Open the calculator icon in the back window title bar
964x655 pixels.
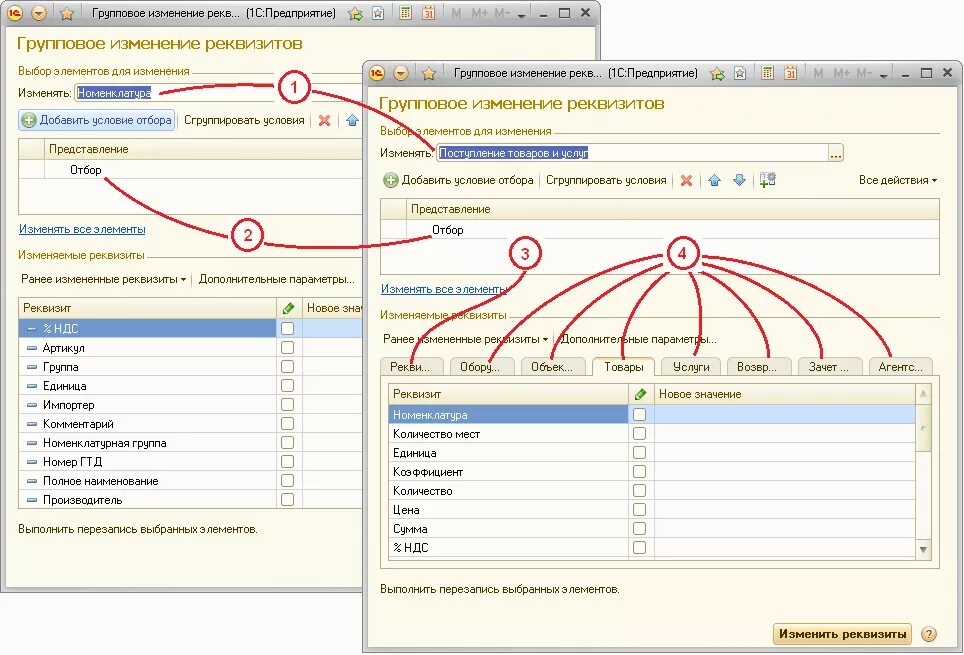tap(405, 13)
